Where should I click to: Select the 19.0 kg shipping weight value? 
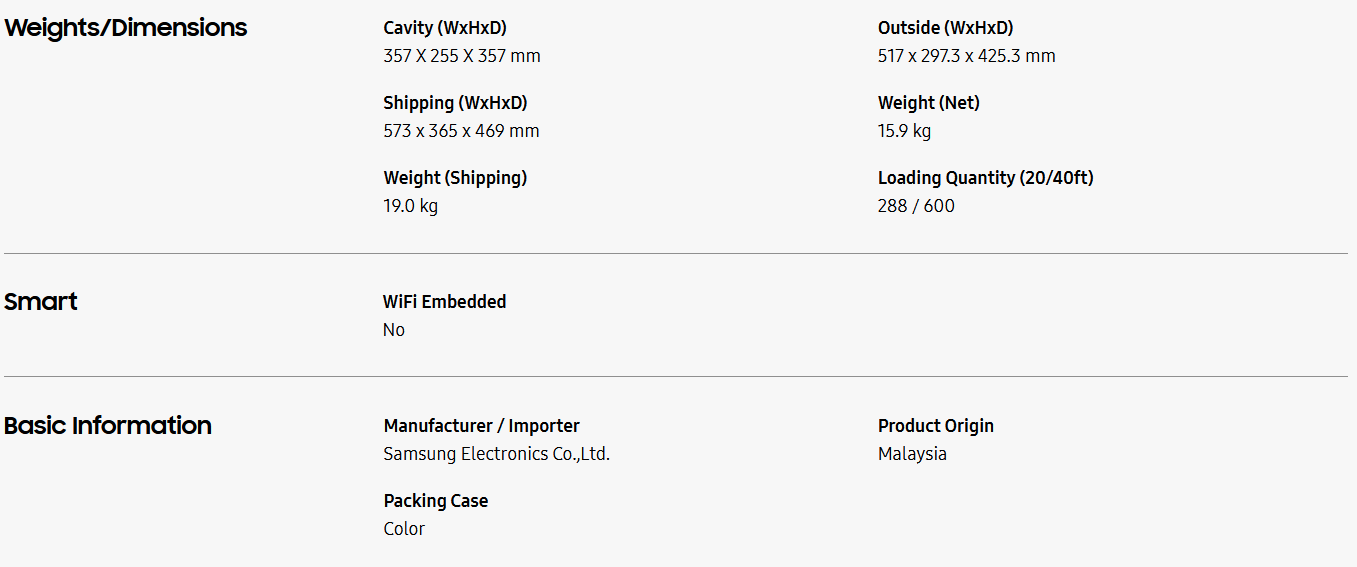tap(410, 206)
